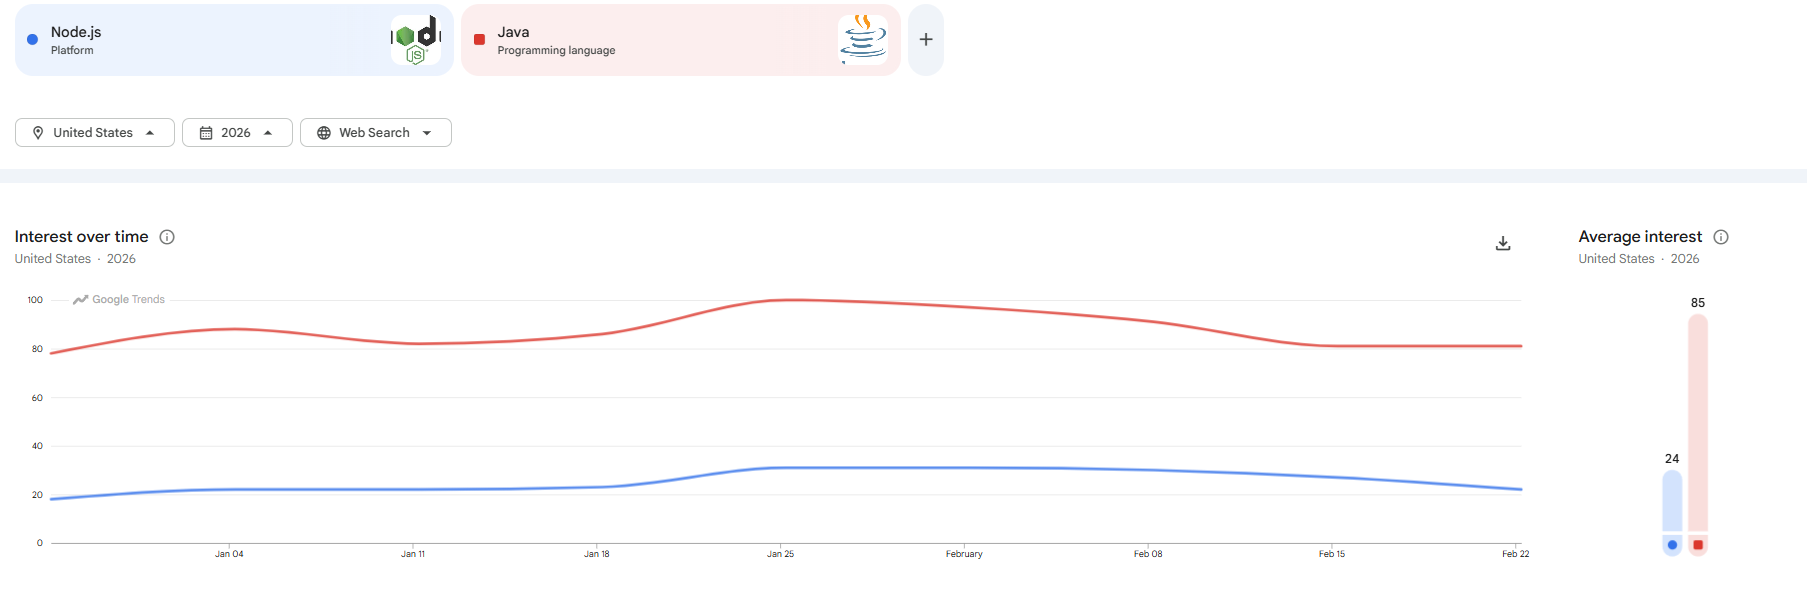
Task: Click the Feb 15 axis label
Action: (1332, 554)
